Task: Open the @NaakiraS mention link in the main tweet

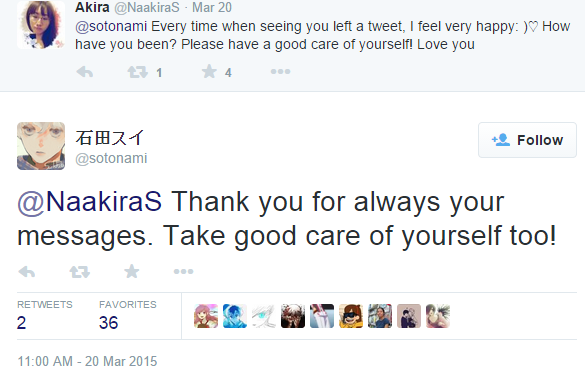Action: tap(90, 202)
